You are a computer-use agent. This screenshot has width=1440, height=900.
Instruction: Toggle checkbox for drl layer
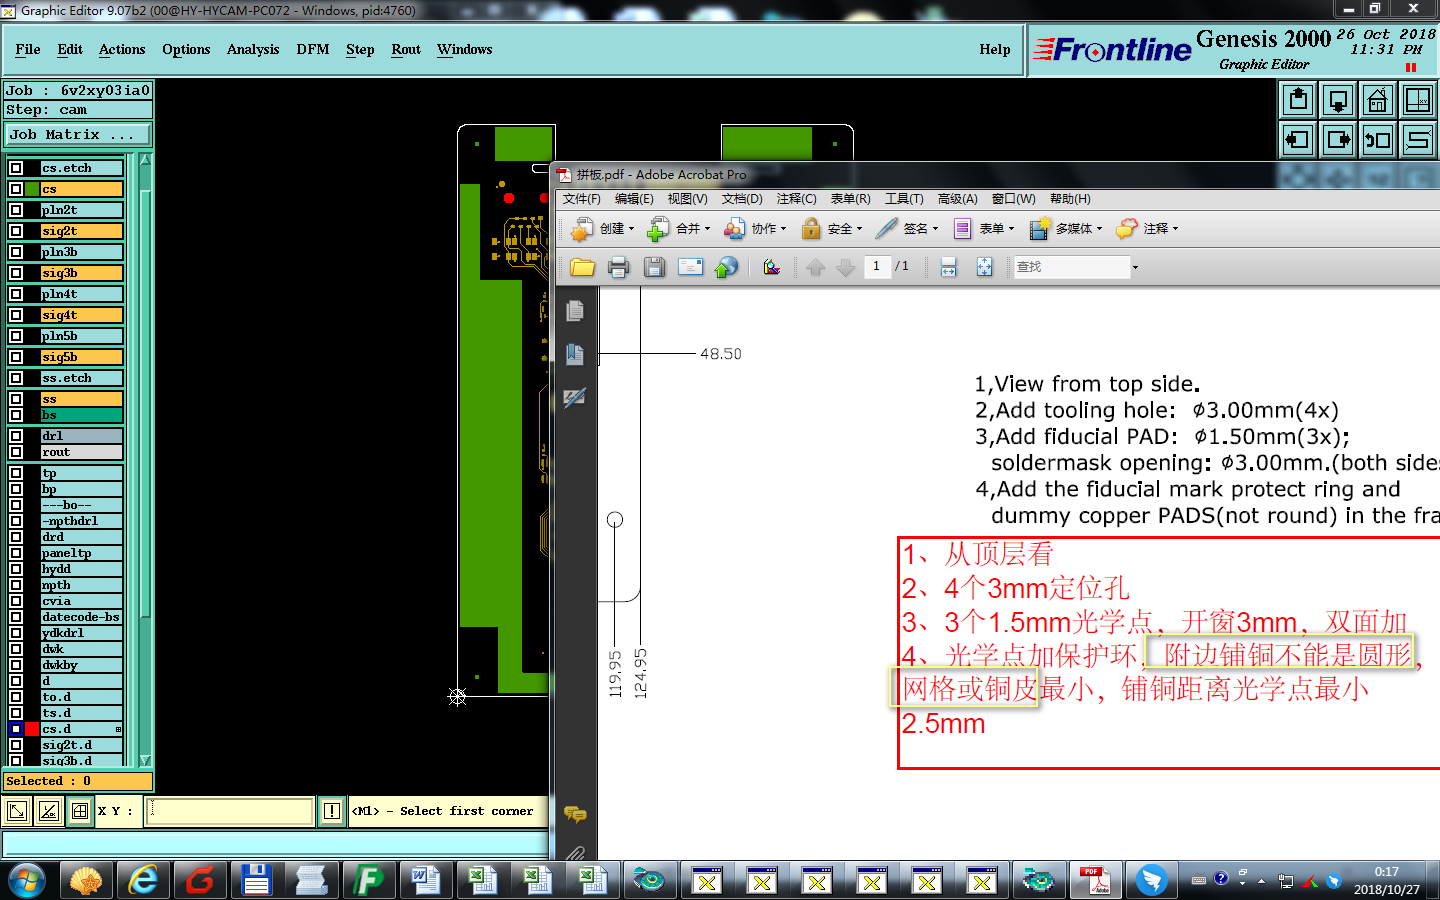tap(16, 436)
